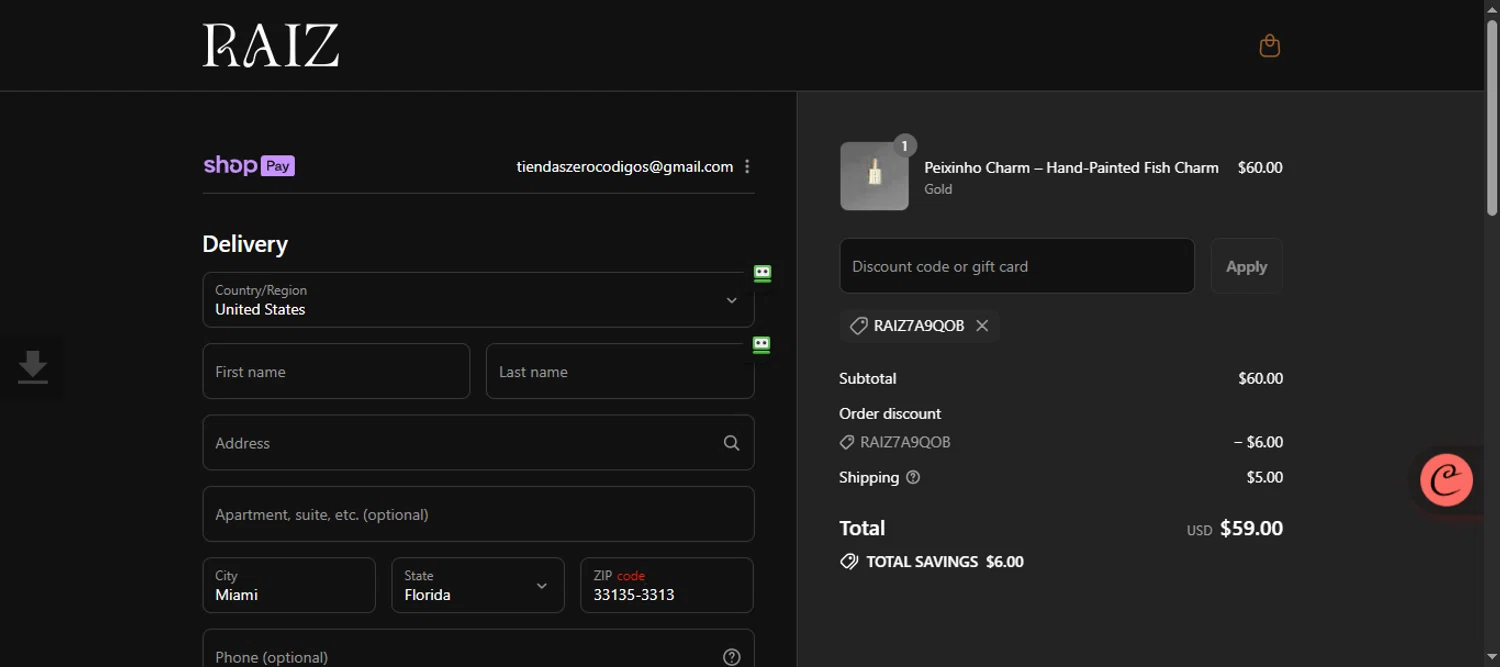The image size is (1500, 667).
Task: Click the ZIP code field
Action: pyautogui.click(x=667, y=585)
